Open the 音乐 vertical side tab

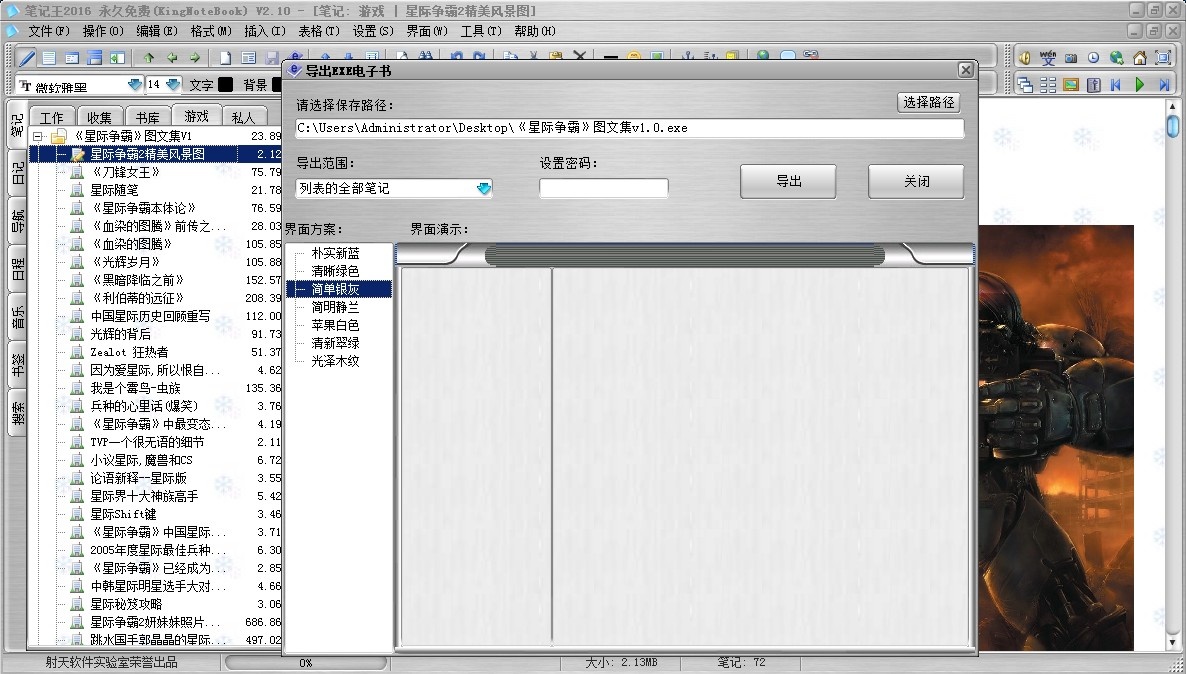[x=17, y=316]
